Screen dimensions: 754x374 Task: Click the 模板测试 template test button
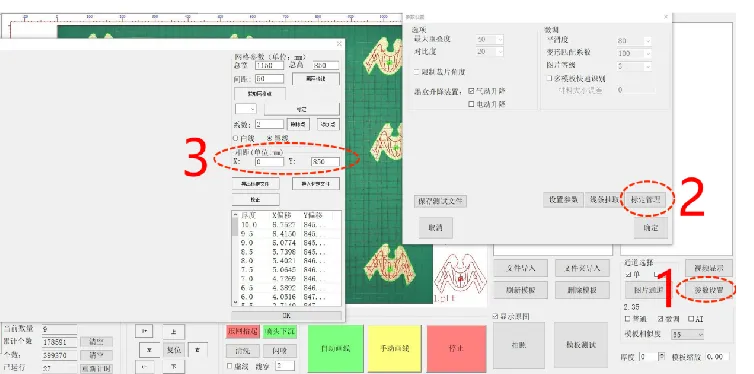tap(581, 345)
